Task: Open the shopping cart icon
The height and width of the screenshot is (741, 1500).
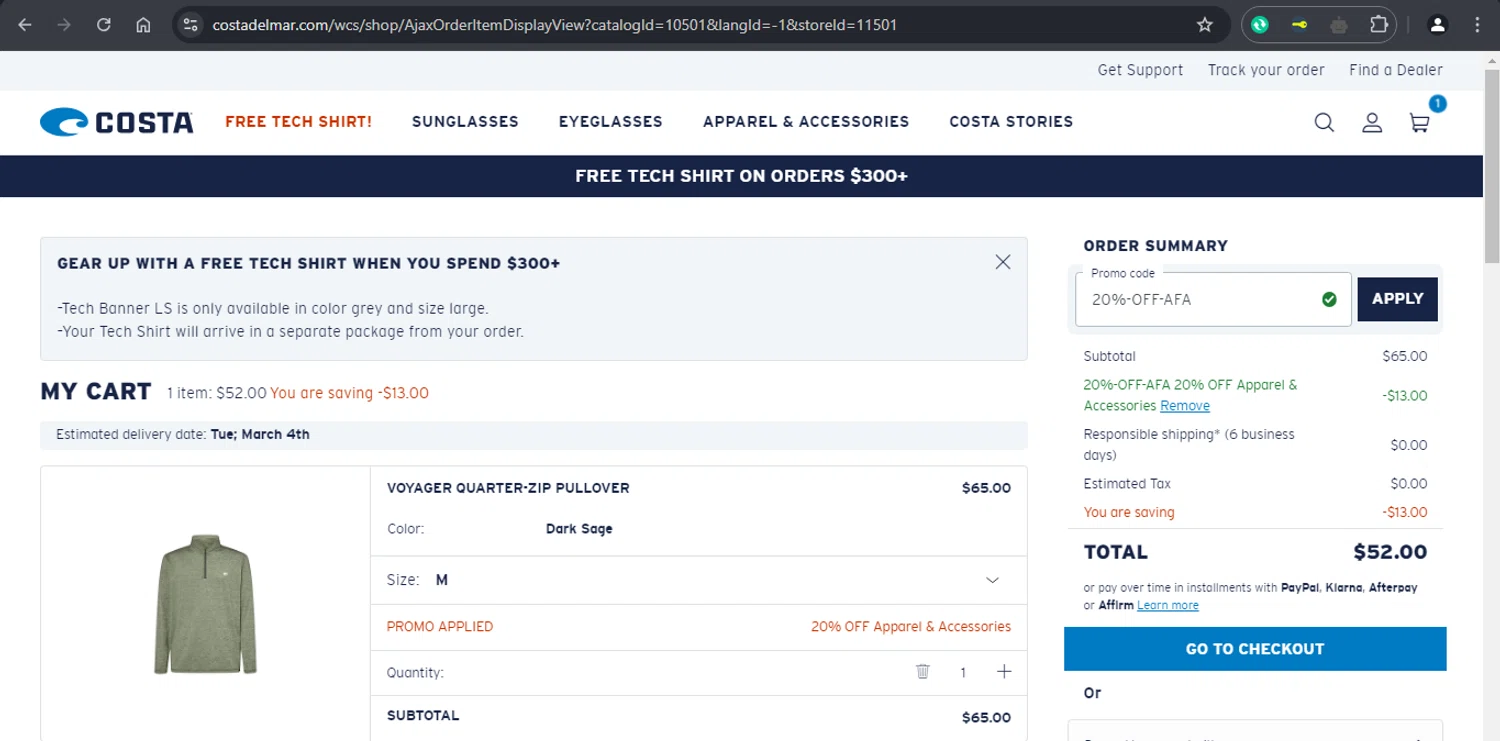Action: tap(1419, 122)
